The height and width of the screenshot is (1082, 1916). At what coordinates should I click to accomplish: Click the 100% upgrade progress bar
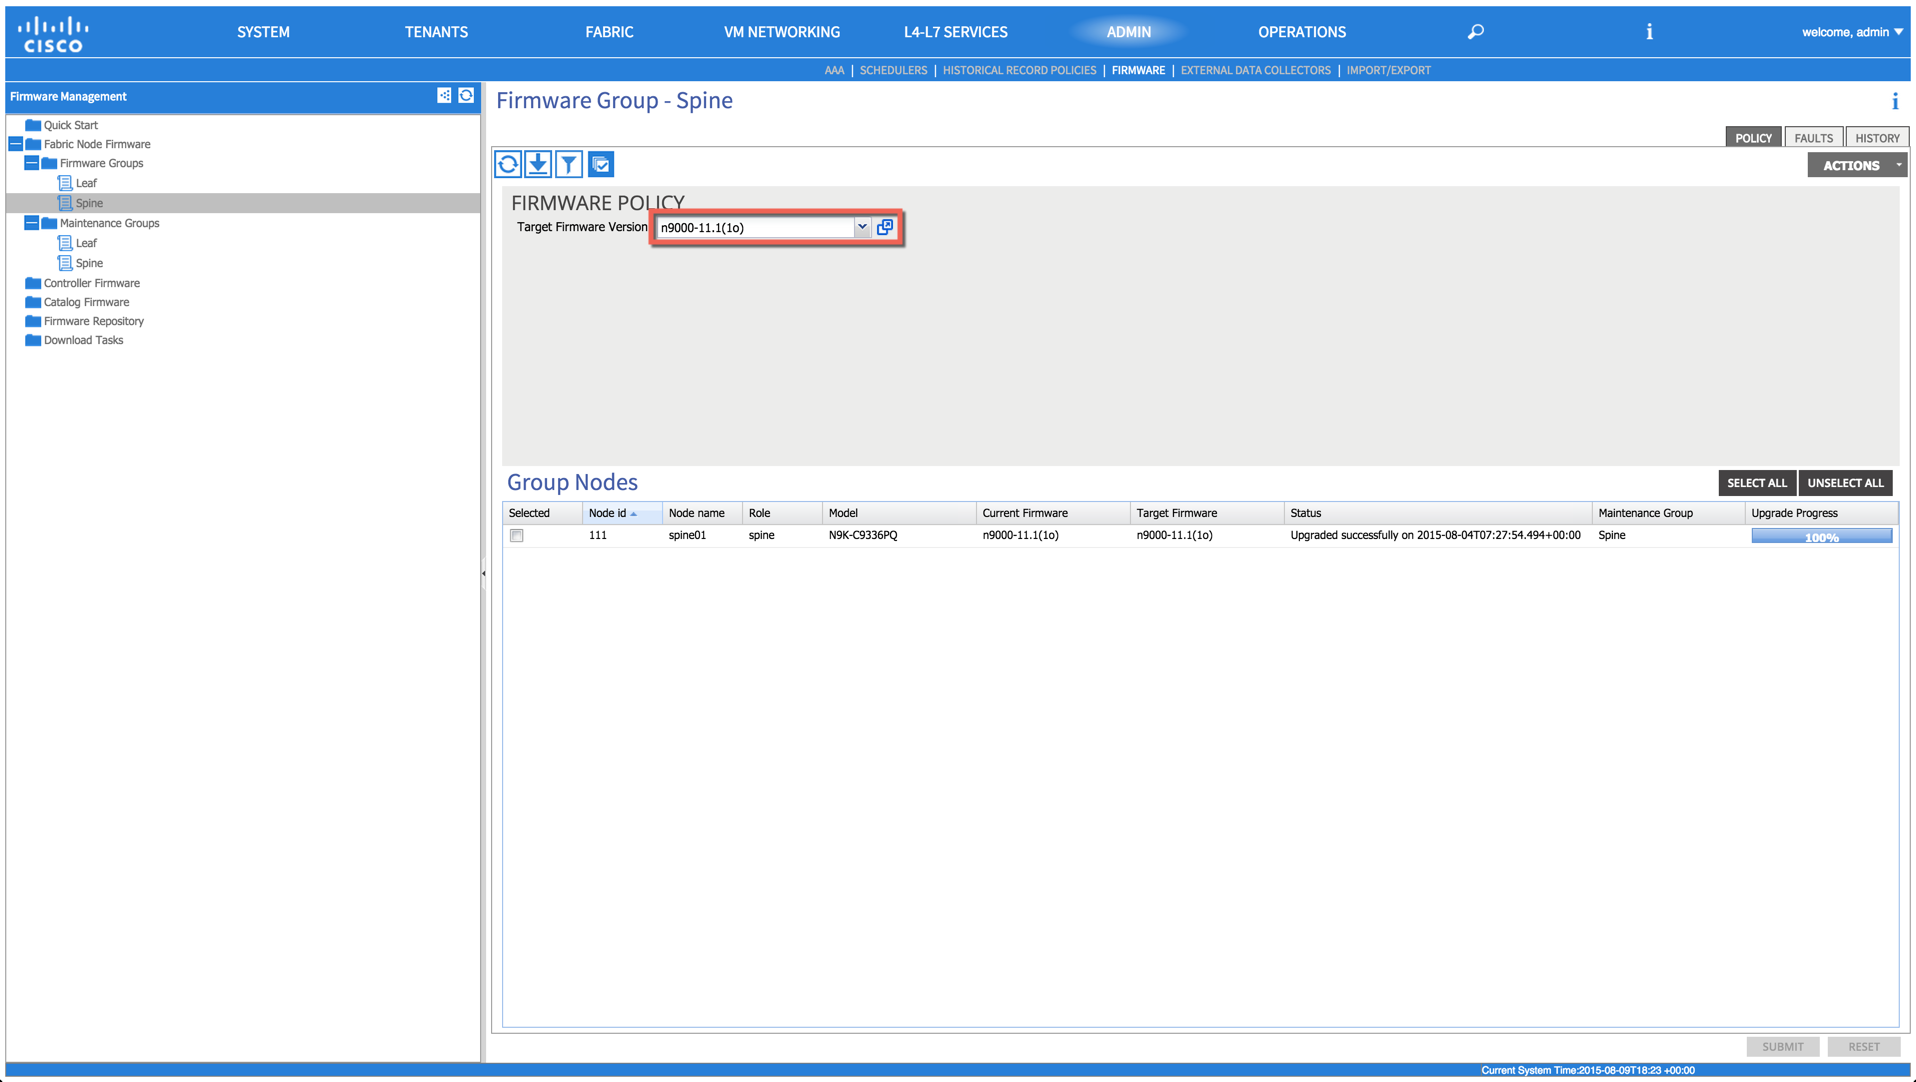tap(1821, 537)
